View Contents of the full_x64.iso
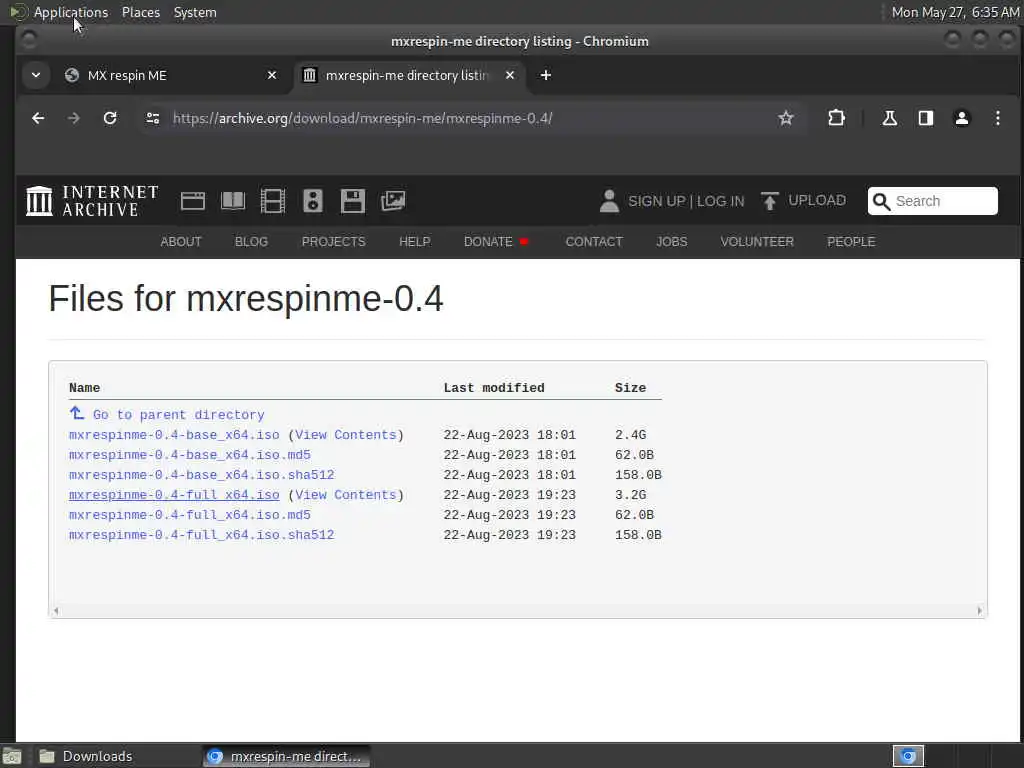This screenshot has height=768, width=1024. coord(345,495)
